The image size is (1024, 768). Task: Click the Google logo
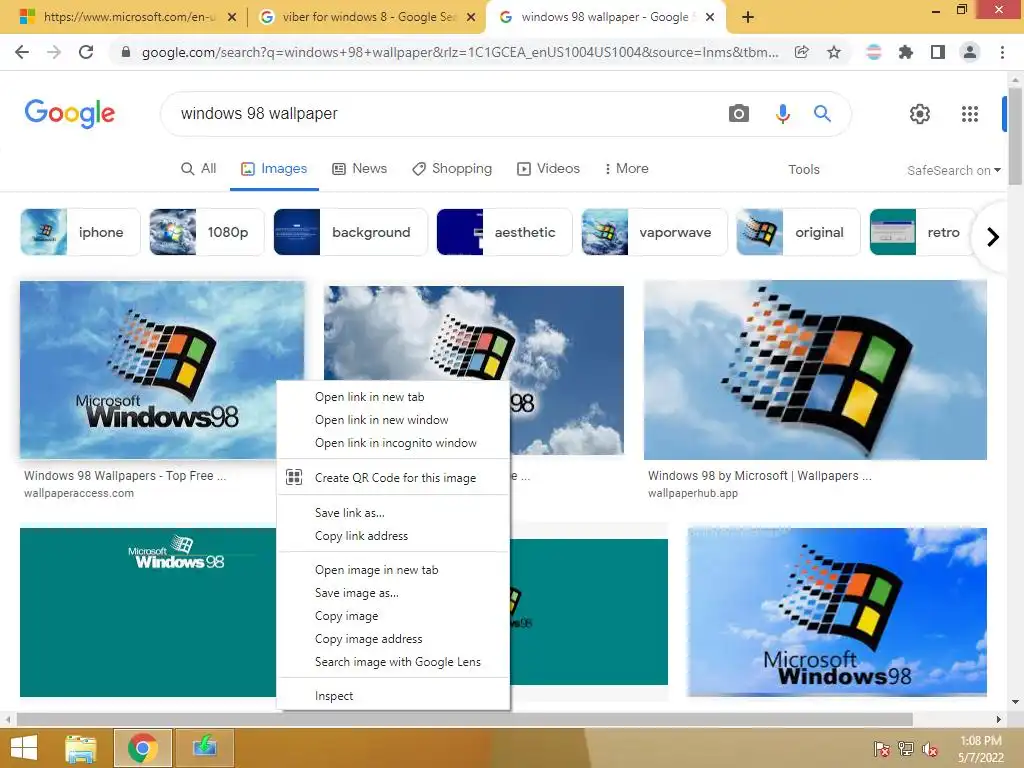(70, 114)
